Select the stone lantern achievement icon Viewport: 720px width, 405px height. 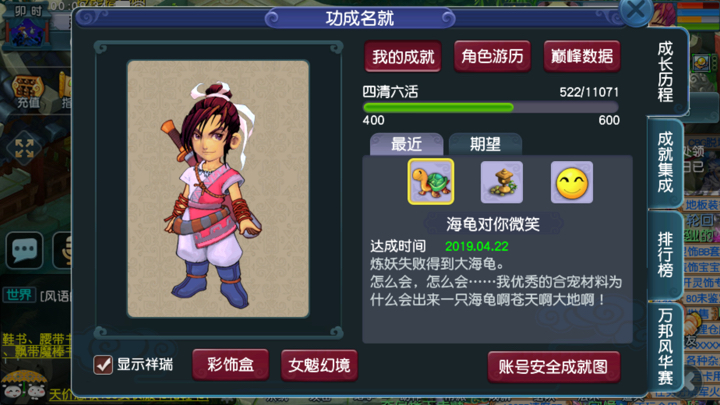(x=501, y=182)
